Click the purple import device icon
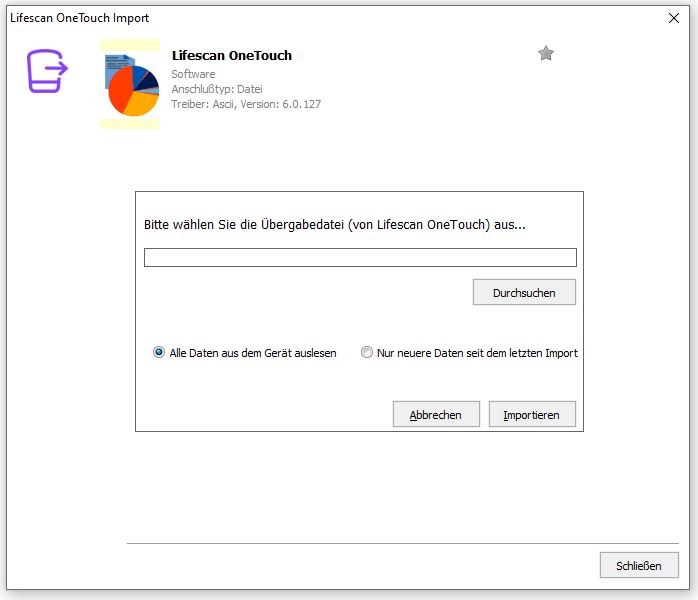The width and height of the screenshot is (698, 600). coord(47,71)
